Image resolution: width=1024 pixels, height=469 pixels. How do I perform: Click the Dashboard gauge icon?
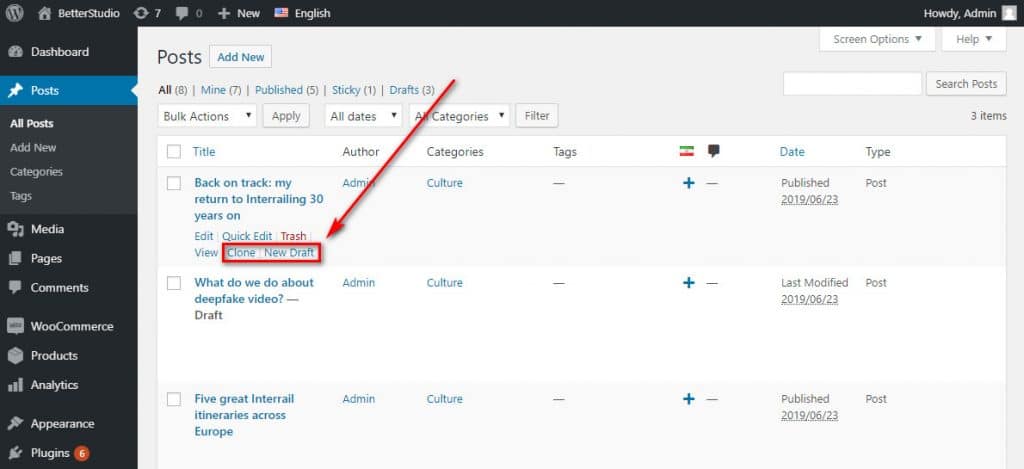(x=16, y=52)
